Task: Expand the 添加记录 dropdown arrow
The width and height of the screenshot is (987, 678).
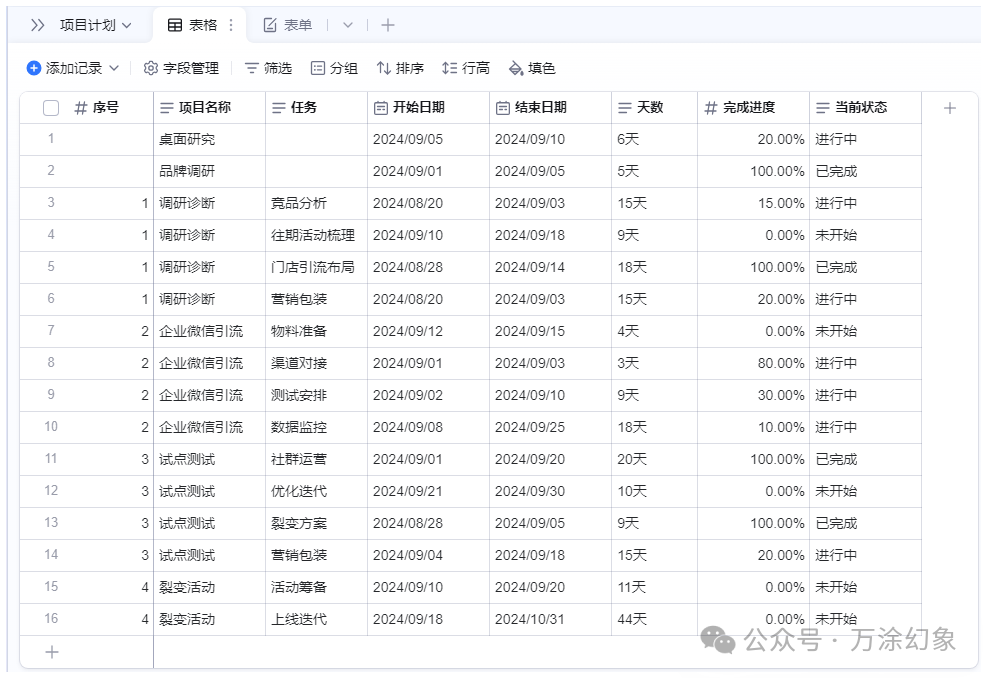Action: point(113,67)
